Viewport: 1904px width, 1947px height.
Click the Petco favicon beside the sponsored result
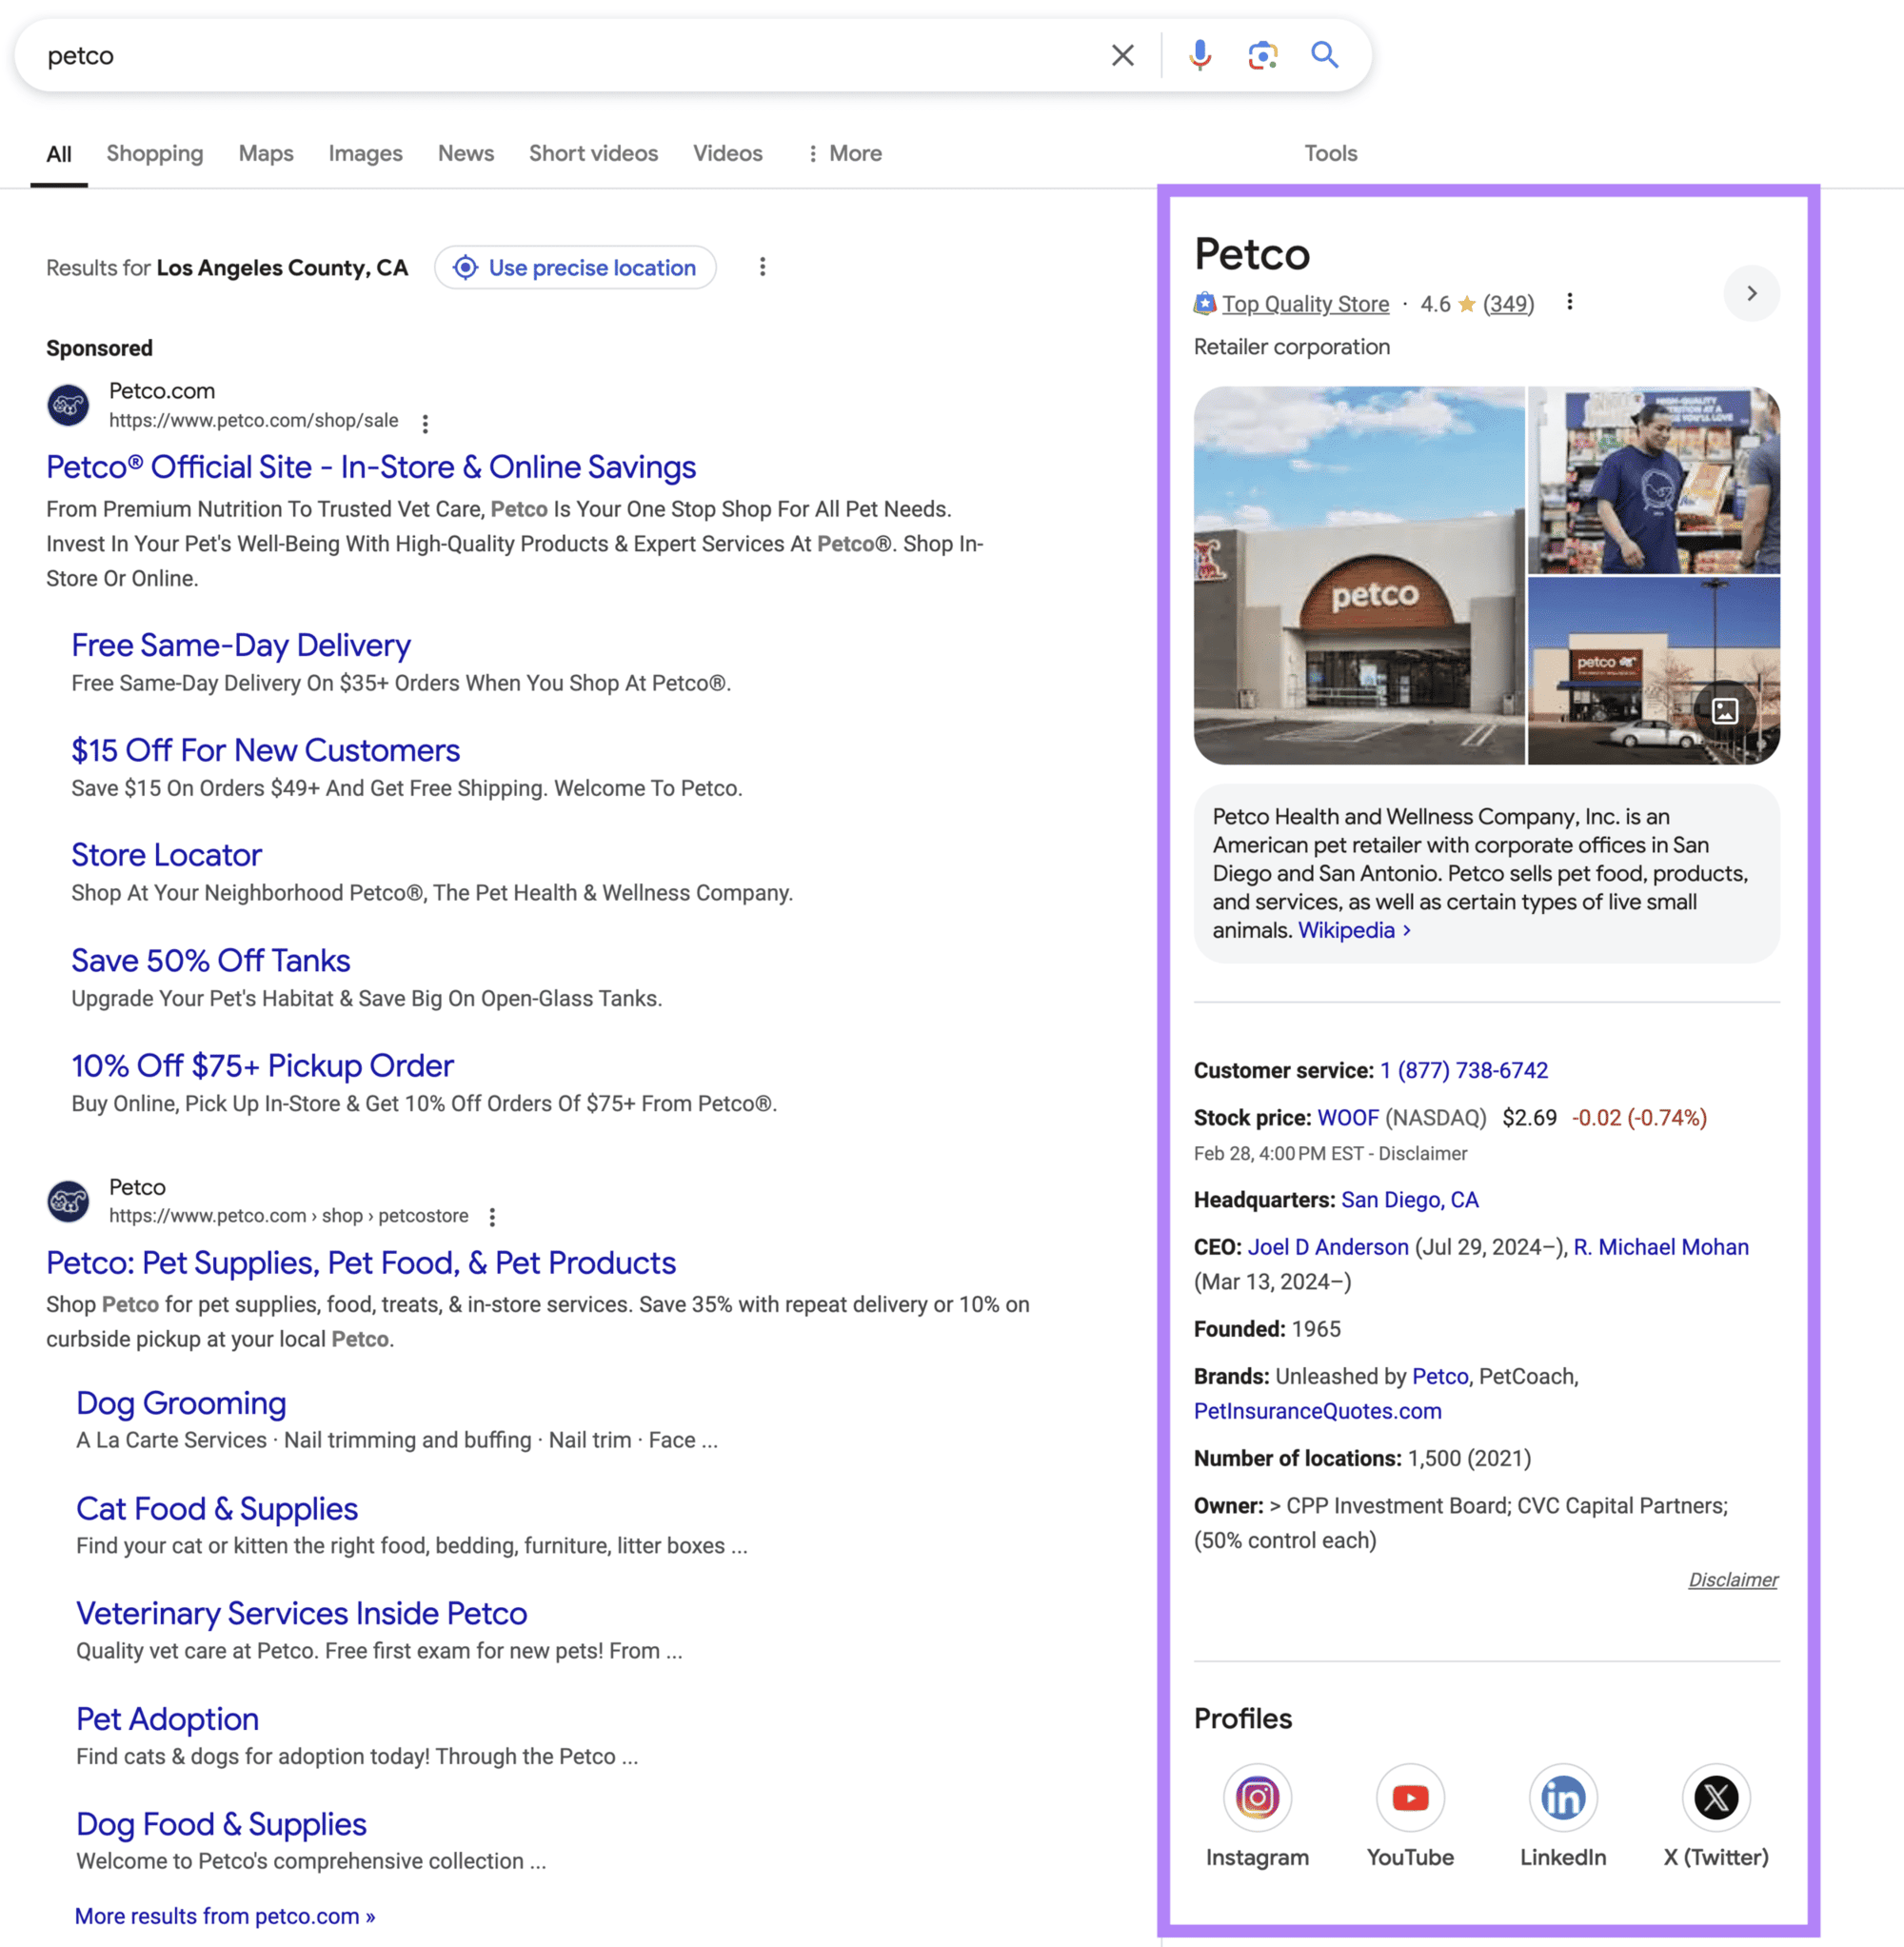point(68,405)
